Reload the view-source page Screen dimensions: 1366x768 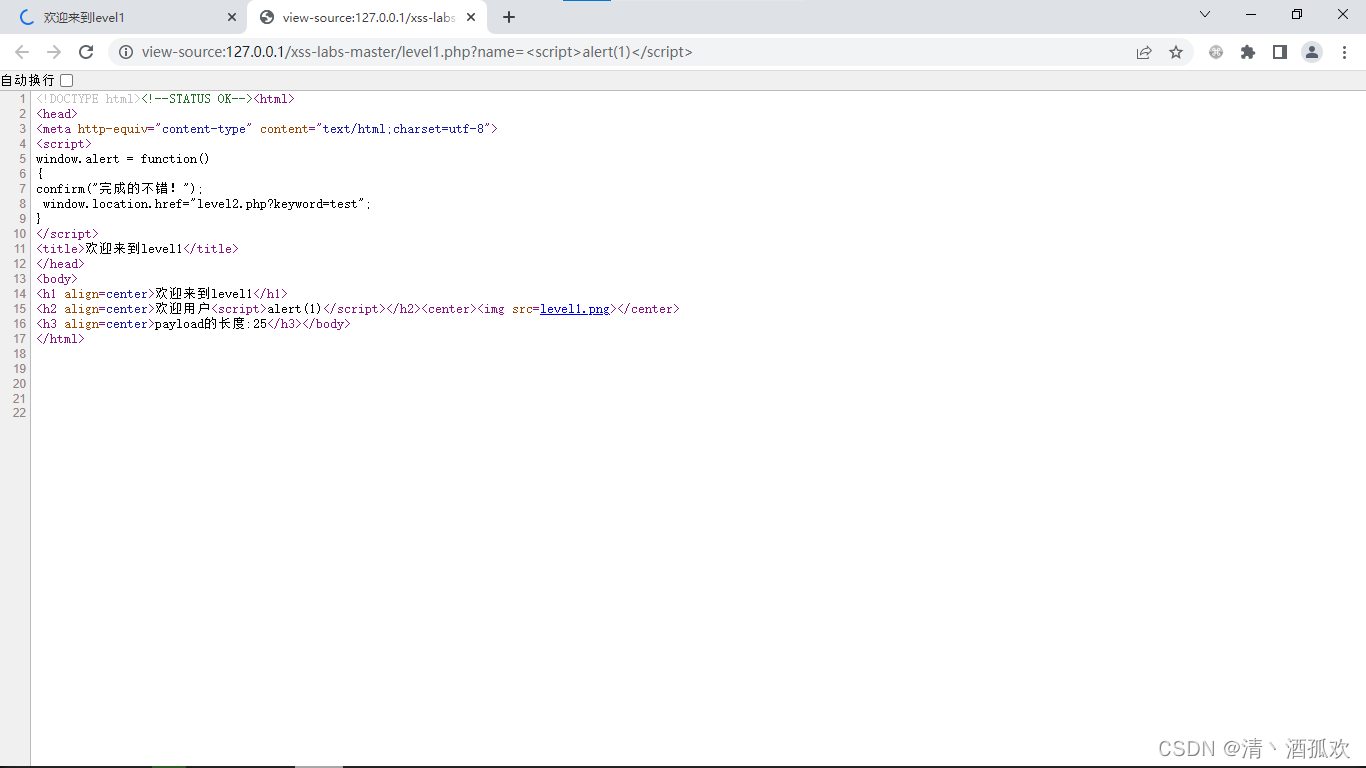click(86, 52)
